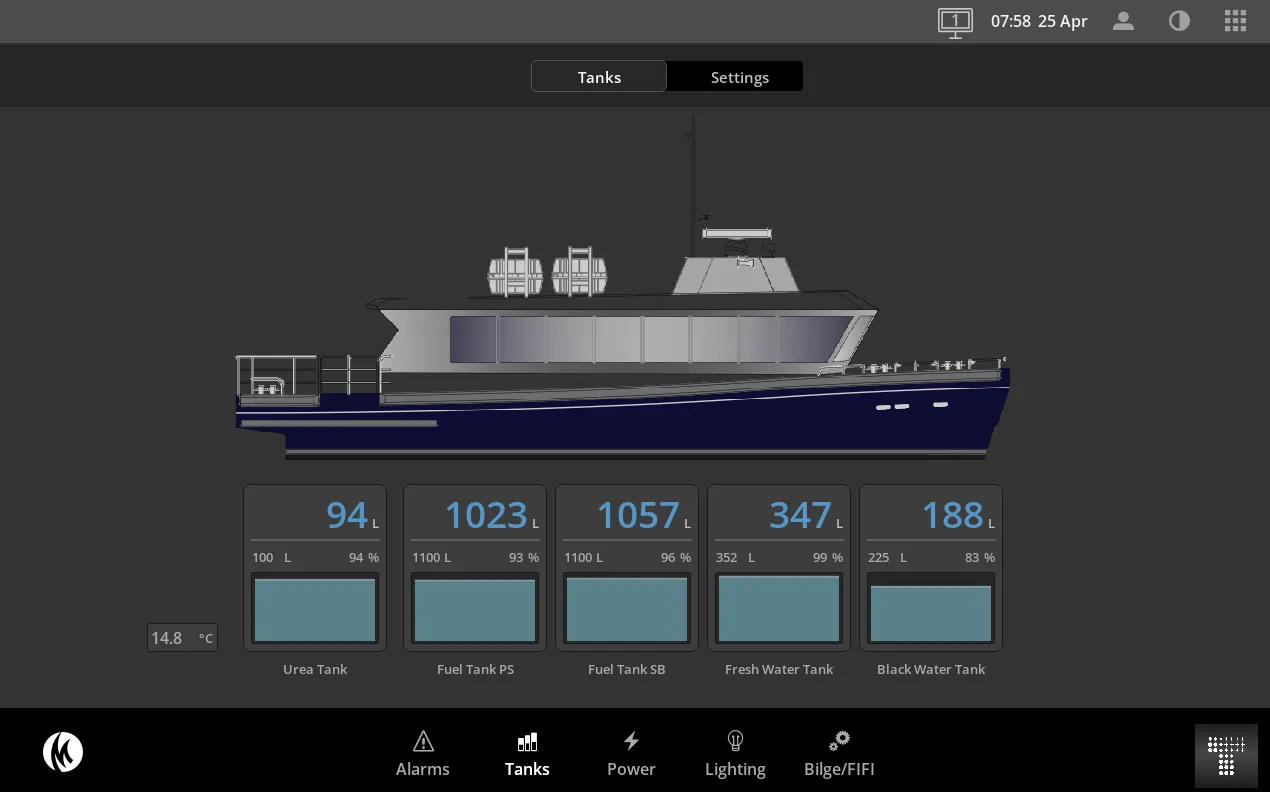Select the Tanks bottom navigation item
The width and height of the screenshot is (1270, 792).
[527, 754]
